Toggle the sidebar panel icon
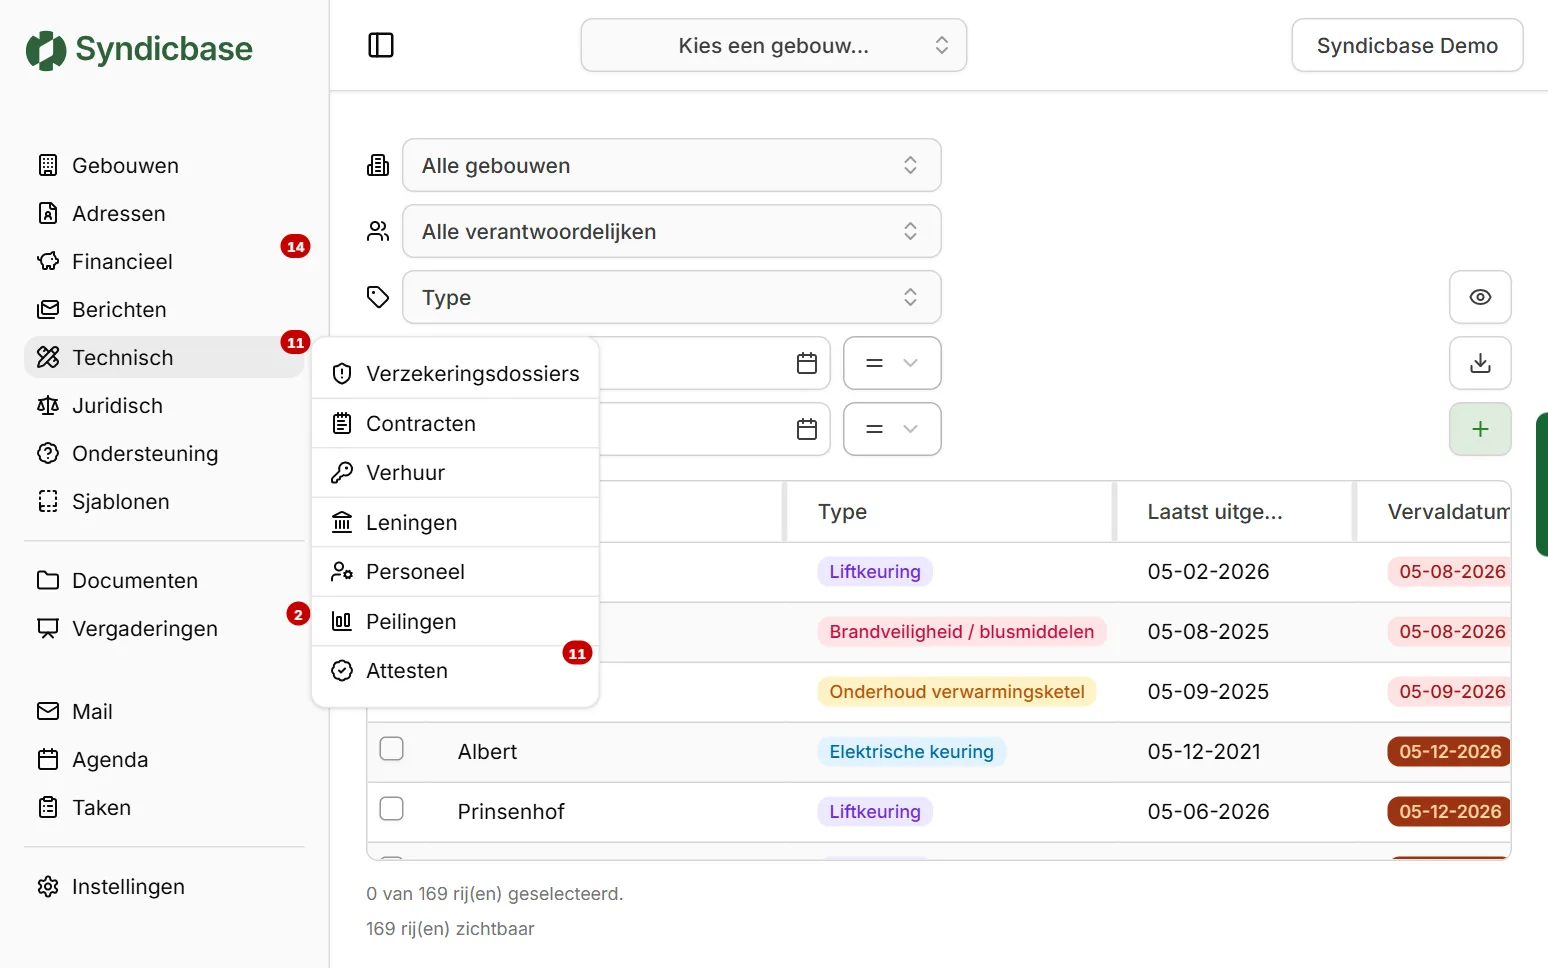 381,45
